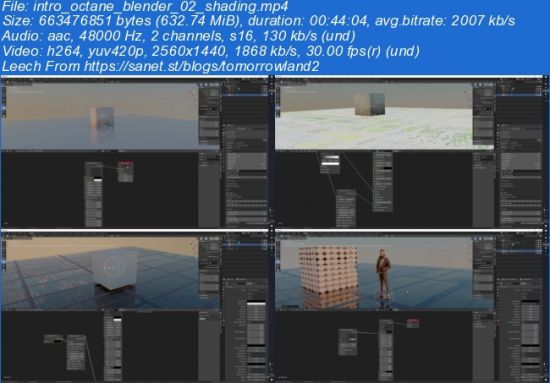Screen dimensions: 550x383
Task: Select the stacked orange cubes block
Action: [328, 270]
